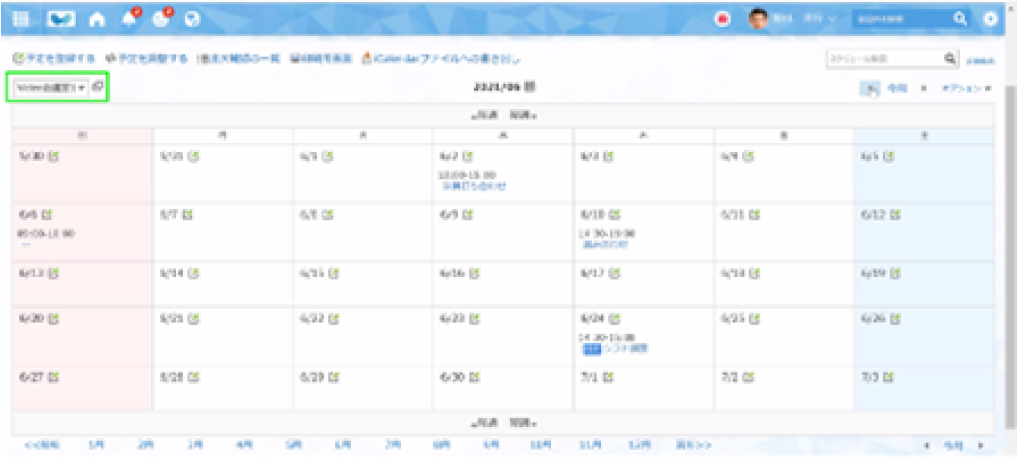Viewport: 1017px width, 470px height.
Task: Click the desknet's logo in the header
Action: (x=62, y=19)
